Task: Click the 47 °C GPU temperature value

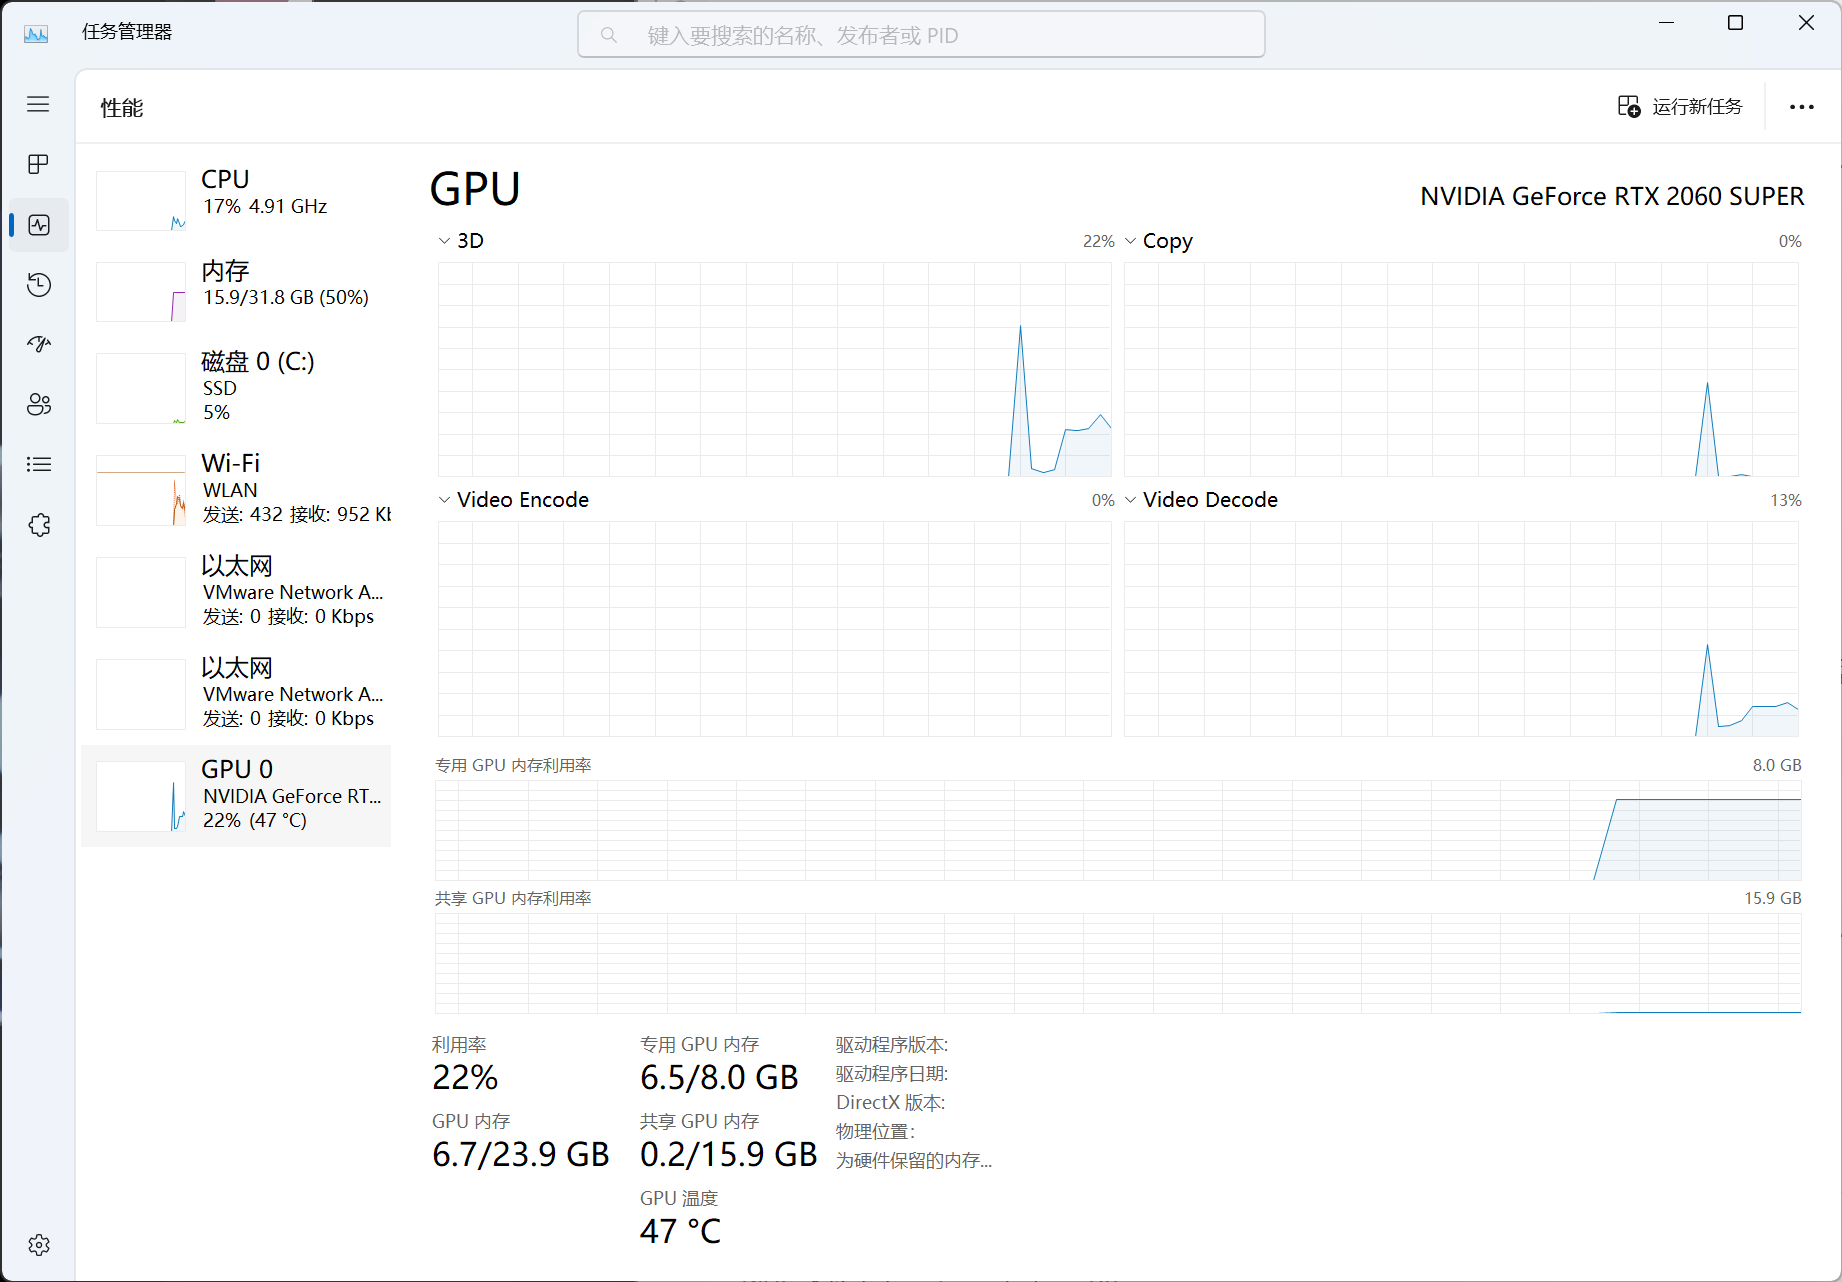Action: 680,1232
